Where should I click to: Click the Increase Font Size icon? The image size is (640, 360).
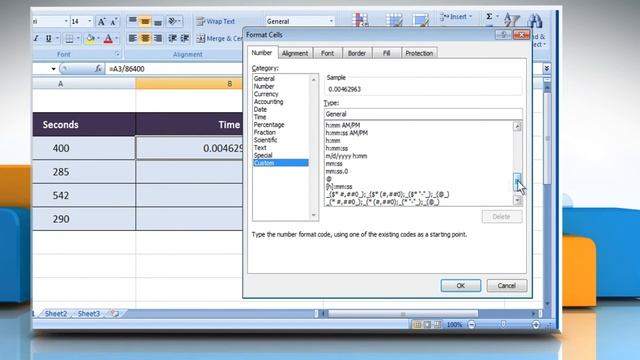coord(102,21)
